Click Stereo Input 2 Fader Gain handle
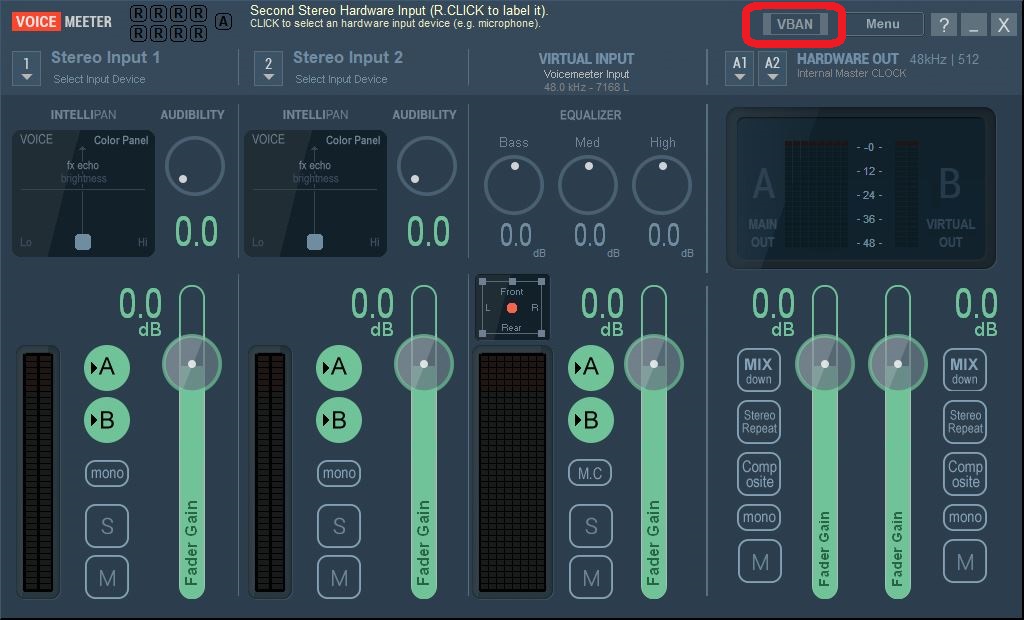1024x620 pixels. (424, 364)
